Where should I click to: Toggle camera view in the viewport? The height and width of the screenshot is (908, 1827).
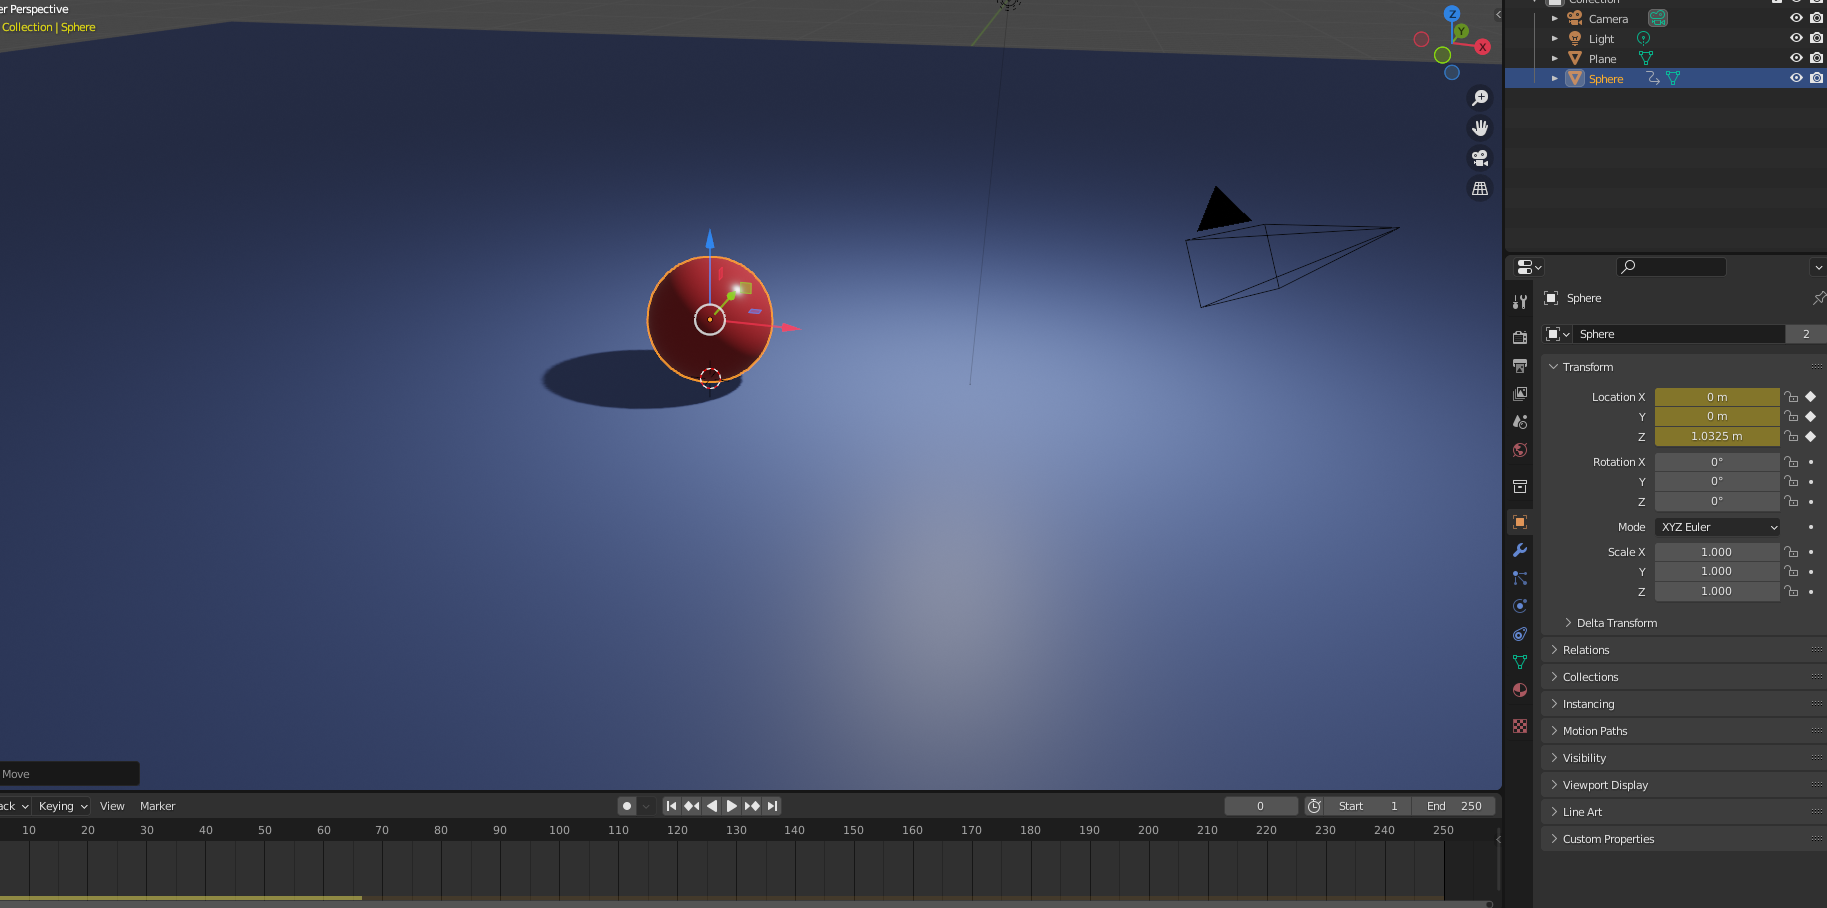pyautogui.click(x=1480, y=158)
